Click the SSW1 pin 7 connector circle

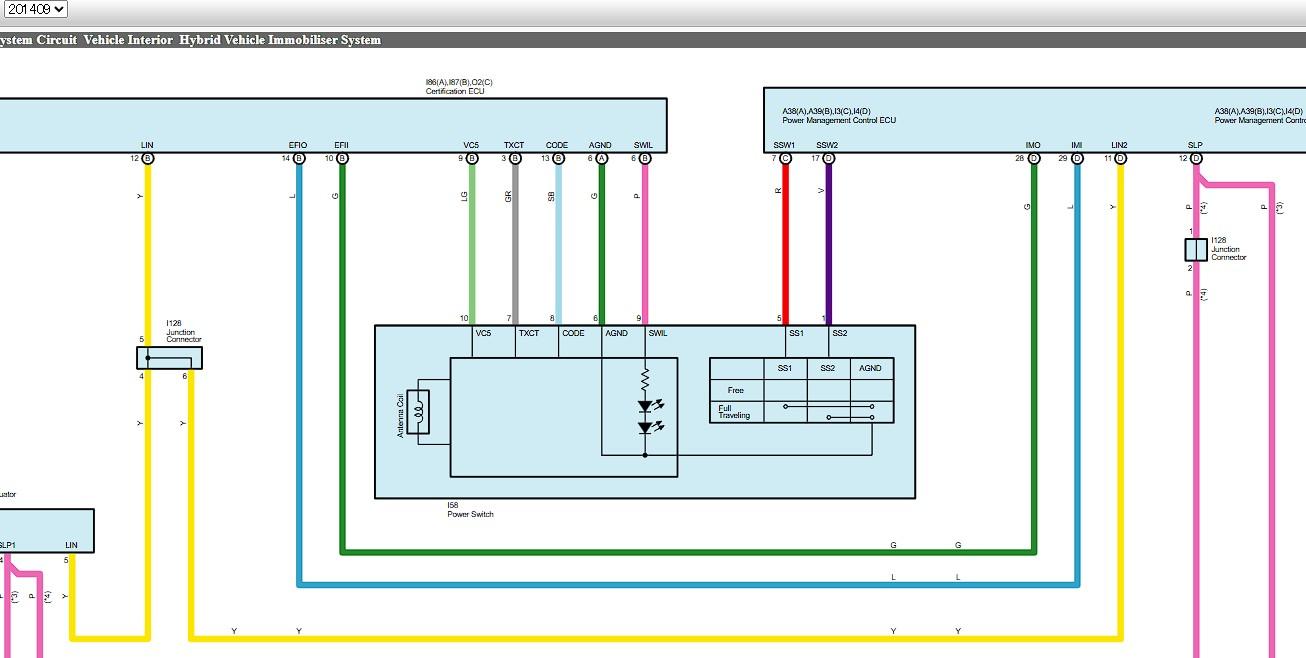tap(785, 158)
